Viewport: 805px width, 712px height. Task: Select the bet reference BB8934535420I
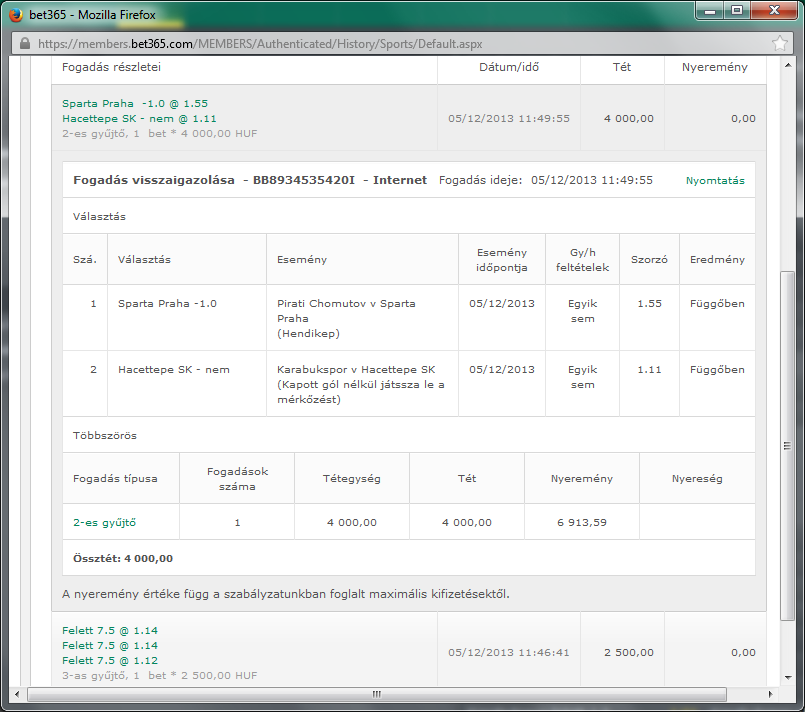pos(304,180)
